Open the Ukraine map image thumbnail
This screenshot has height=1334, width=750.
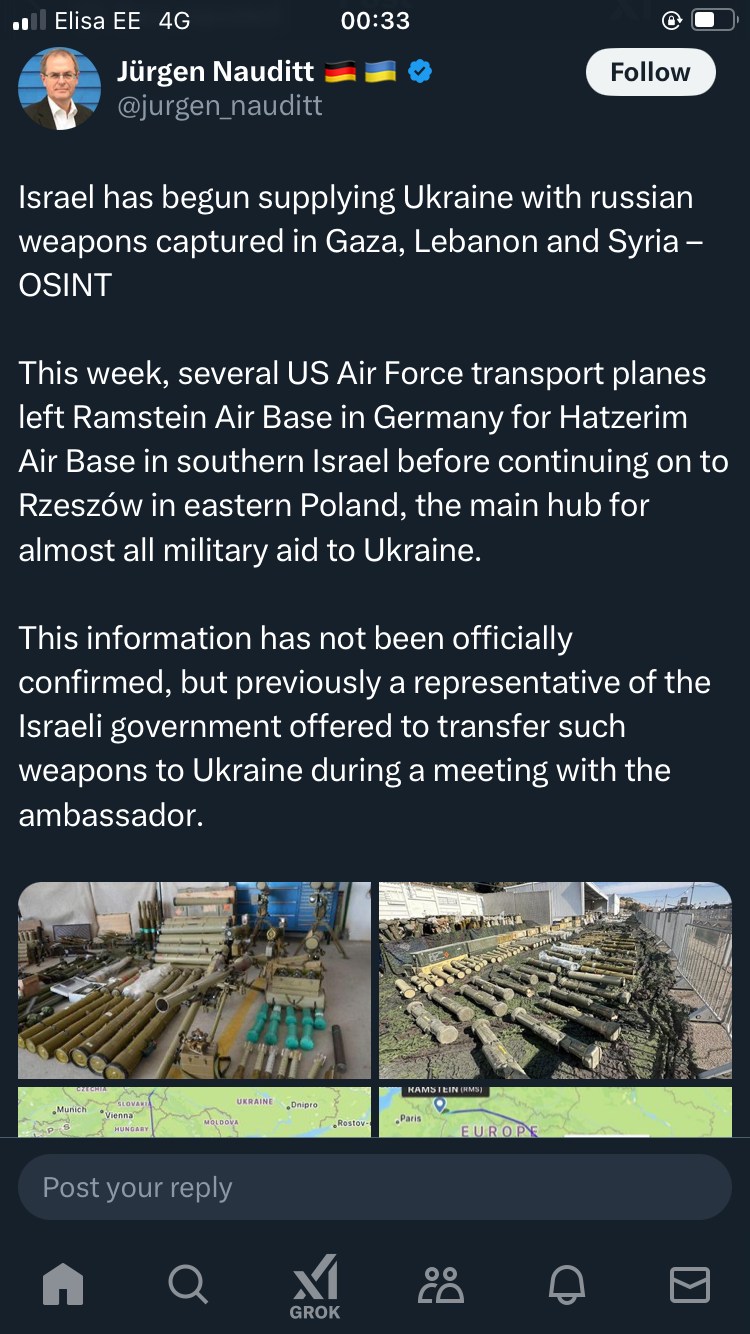click(194, 1112)
